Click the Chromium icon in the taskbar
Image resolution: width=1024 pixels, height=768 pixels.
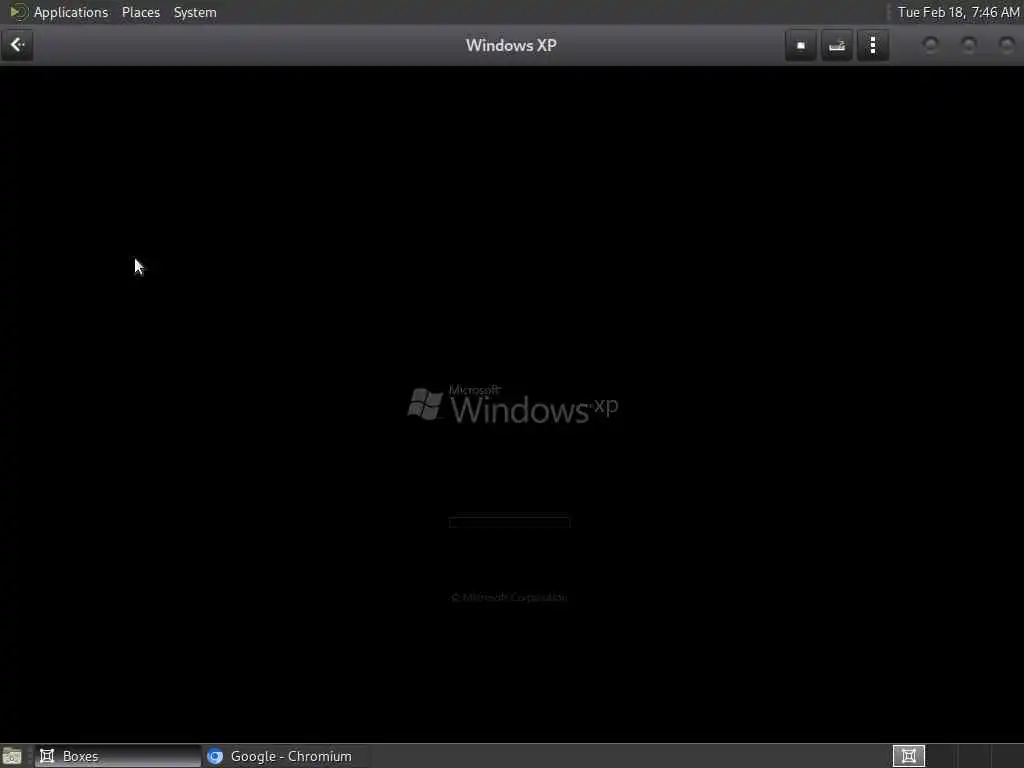(215, 756)
